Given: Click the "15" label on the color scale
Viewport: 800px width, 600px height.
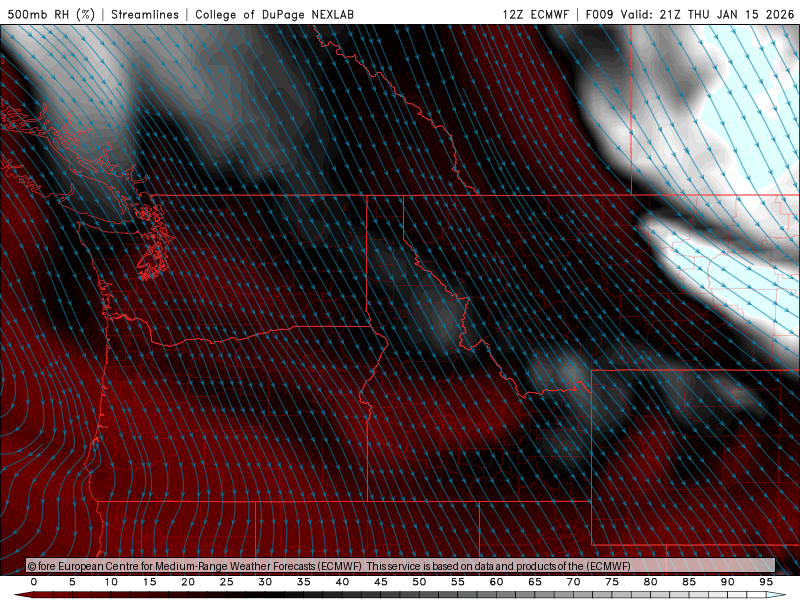Looking at the screenshot, I should tap(149, 582).
